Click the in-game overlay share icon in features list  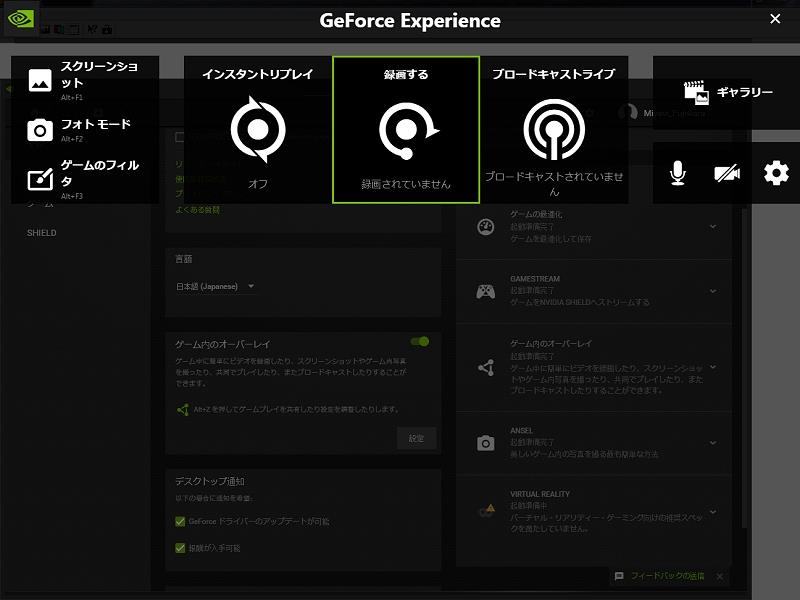[x=486, y=367]
